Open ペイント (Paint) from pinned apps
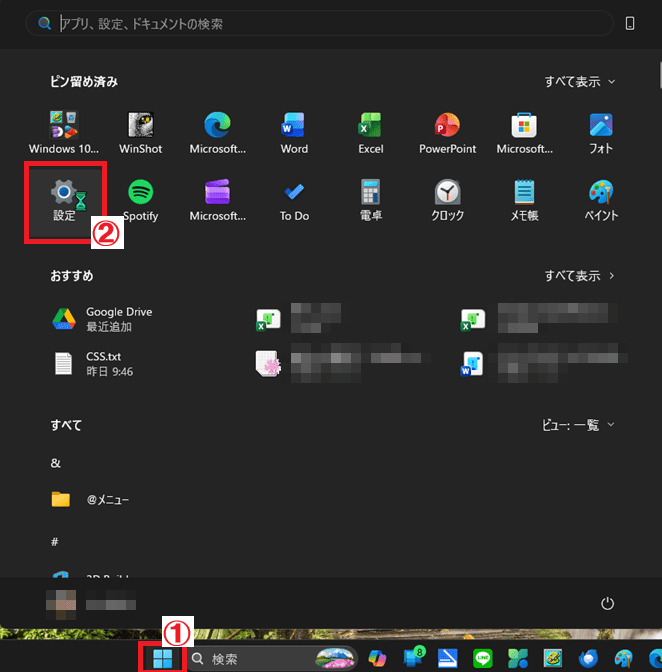Image resolution: width=662 pixels, height=672 pixels. coord(601,200)
